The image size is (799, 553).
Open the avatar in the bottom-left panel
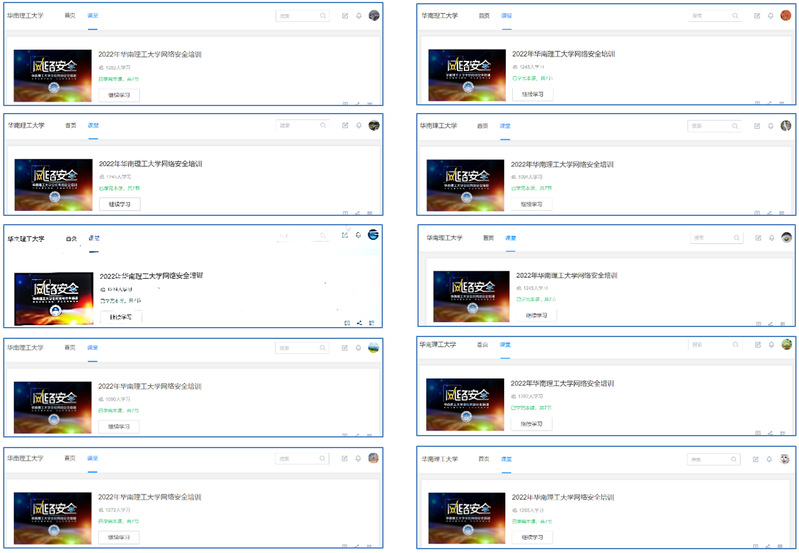point(374,458)
